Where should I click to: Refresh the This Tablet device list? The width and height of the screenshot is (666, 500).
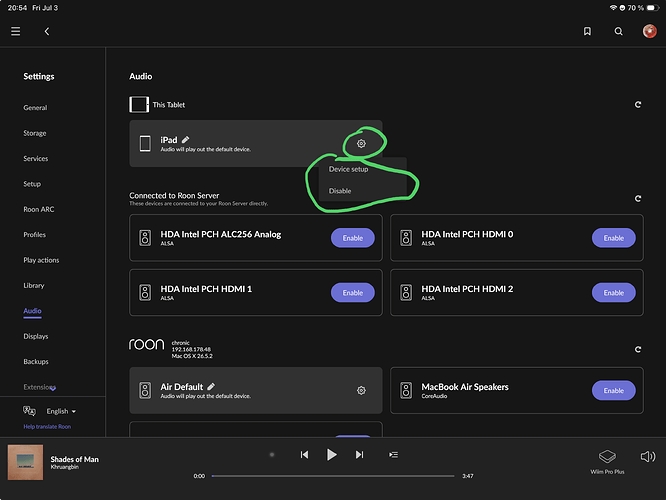[638, 105]
